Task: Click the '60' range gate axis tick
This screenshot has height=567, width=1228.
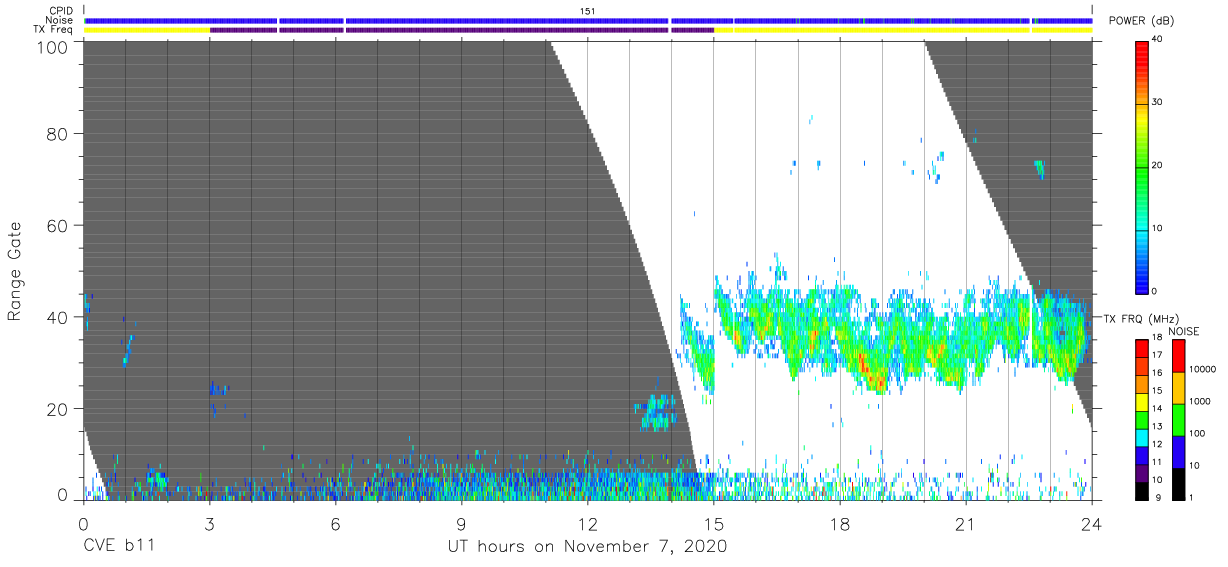Action: [x=57, y=225]
